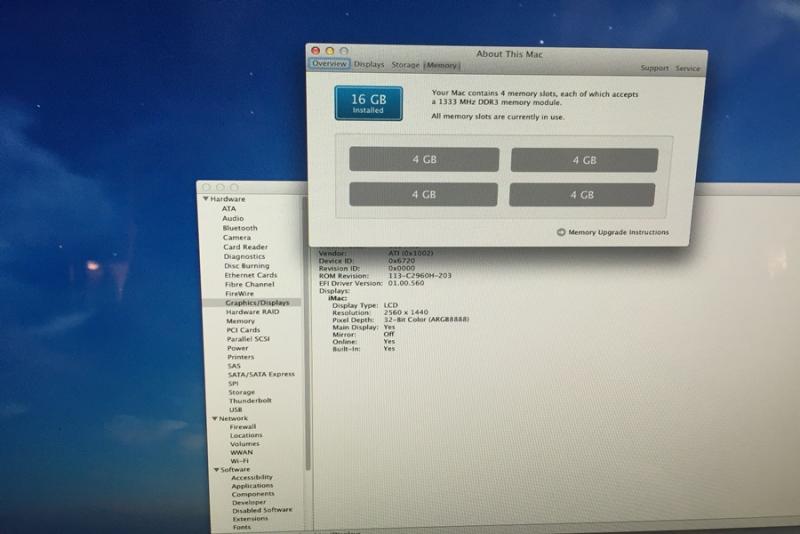This screenshot has height=534, width=800.
Task: Select WWAN under Network
Action: [x=241, y=452]
